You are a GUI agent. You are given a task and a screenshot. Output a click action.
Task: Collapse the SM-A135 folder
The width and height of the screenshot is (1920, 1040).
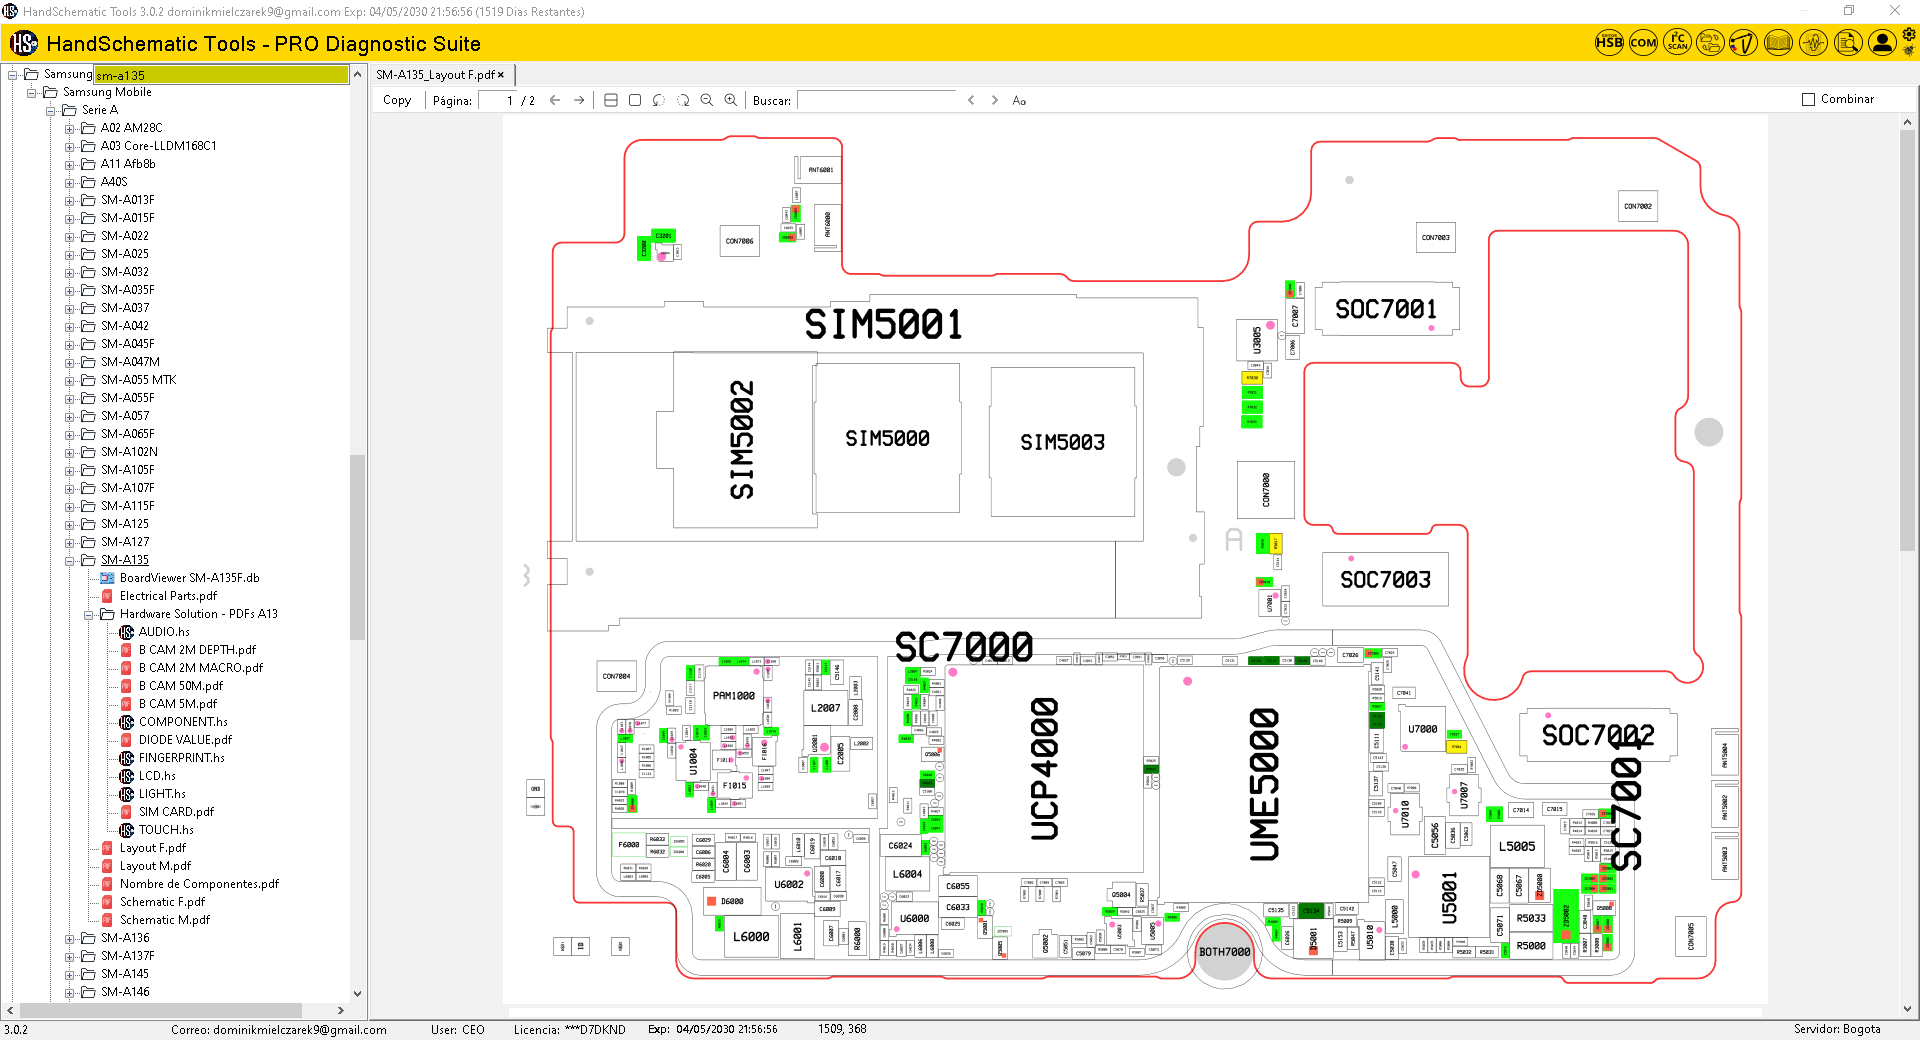pyautogui.click(x=70, y=560)
